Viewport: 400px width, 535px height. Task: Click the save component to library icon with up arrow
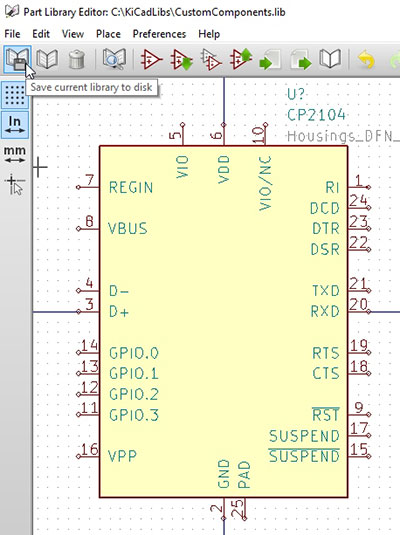pyautogui.click(x=241, y=59)
